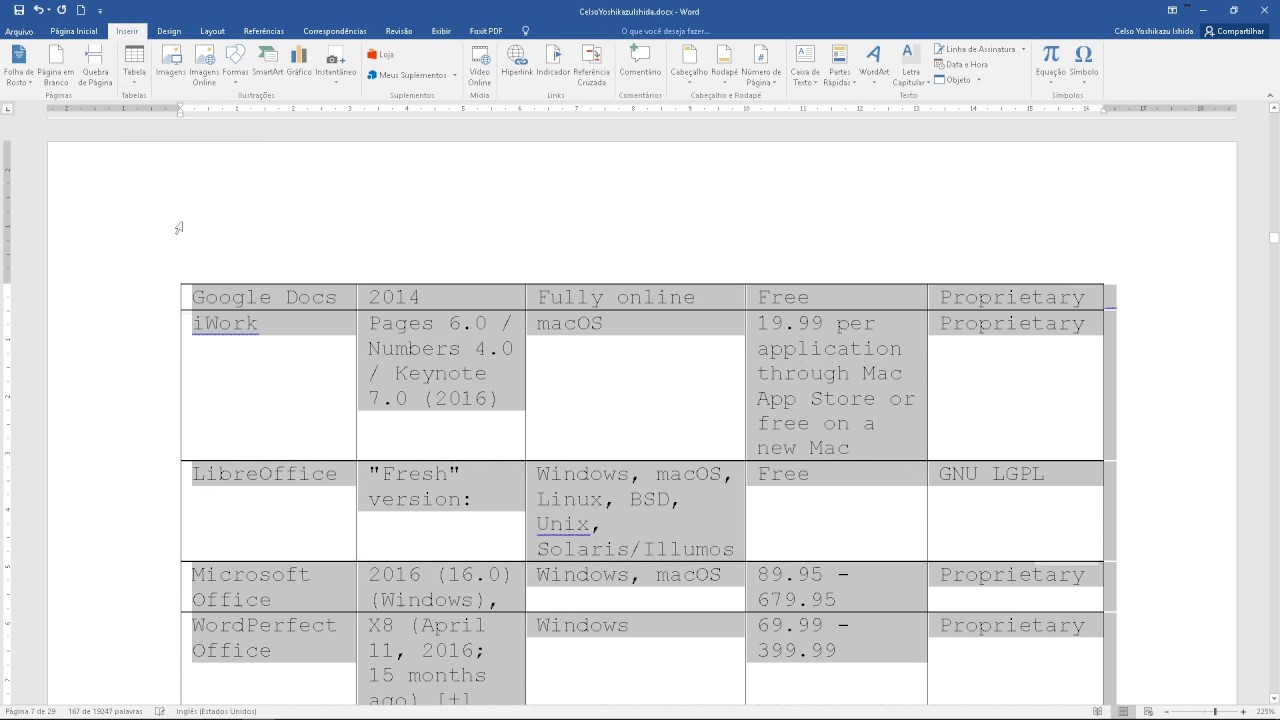
Task: Insert a Gráfico chart
Action: [299, 62]
